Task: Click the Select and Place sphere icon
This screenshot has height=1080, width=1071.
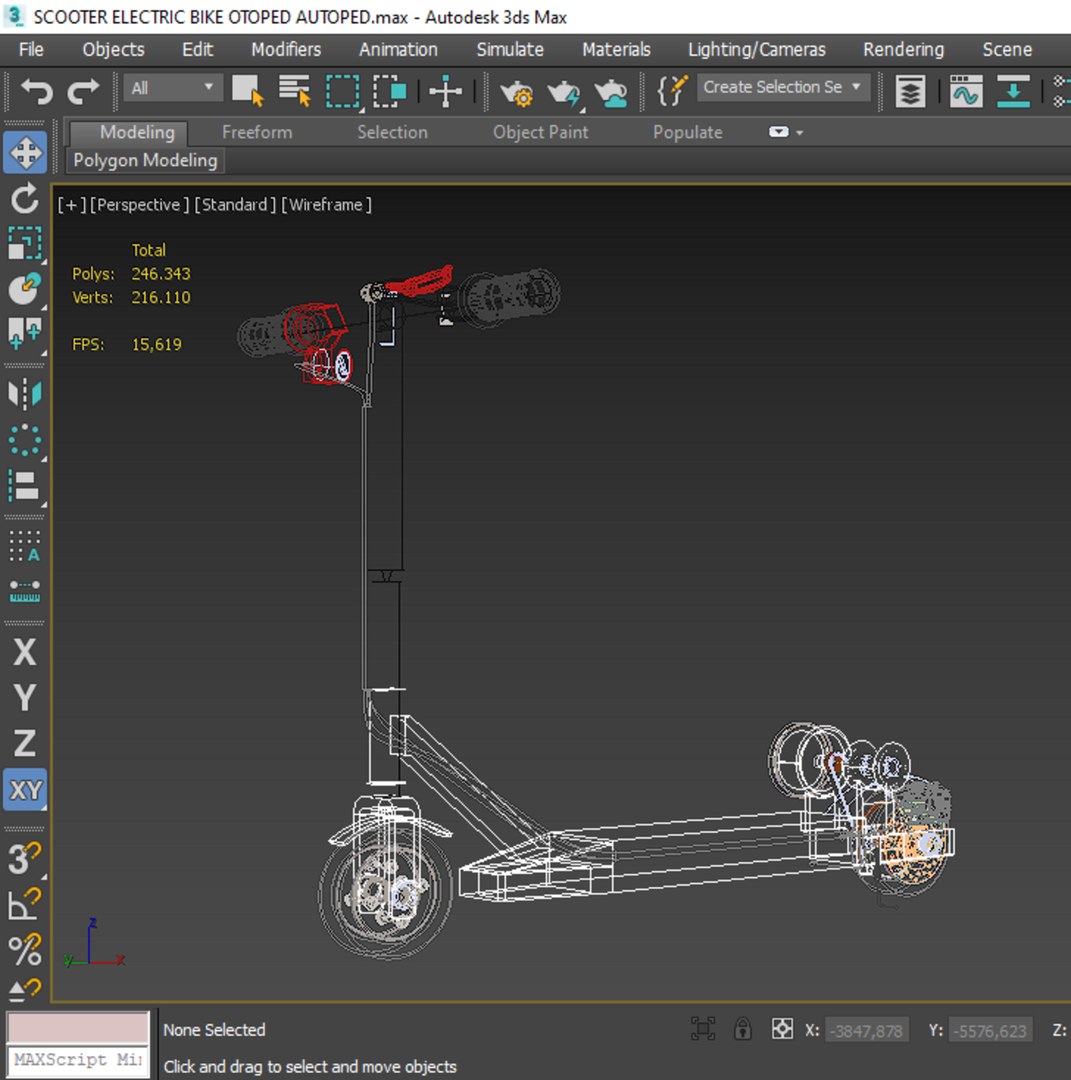Action: 25,289
